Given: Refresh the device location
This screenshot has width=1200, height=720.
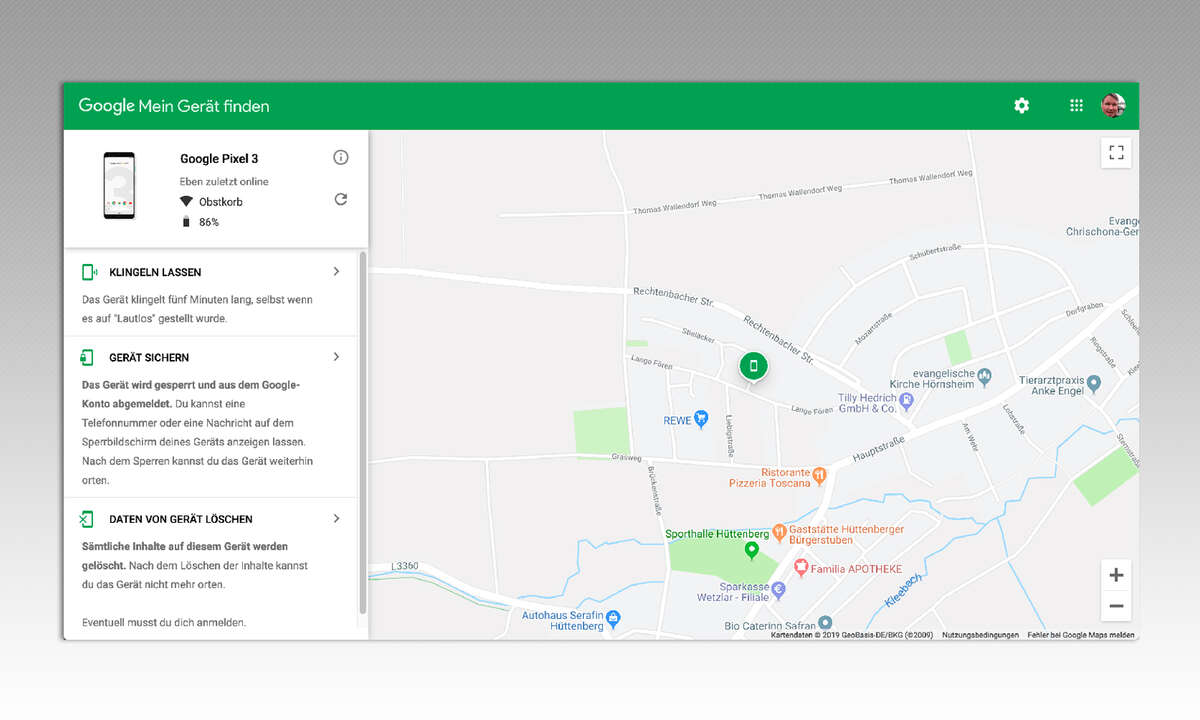Looking at the screenshot, I should click(x=341, y=199).
